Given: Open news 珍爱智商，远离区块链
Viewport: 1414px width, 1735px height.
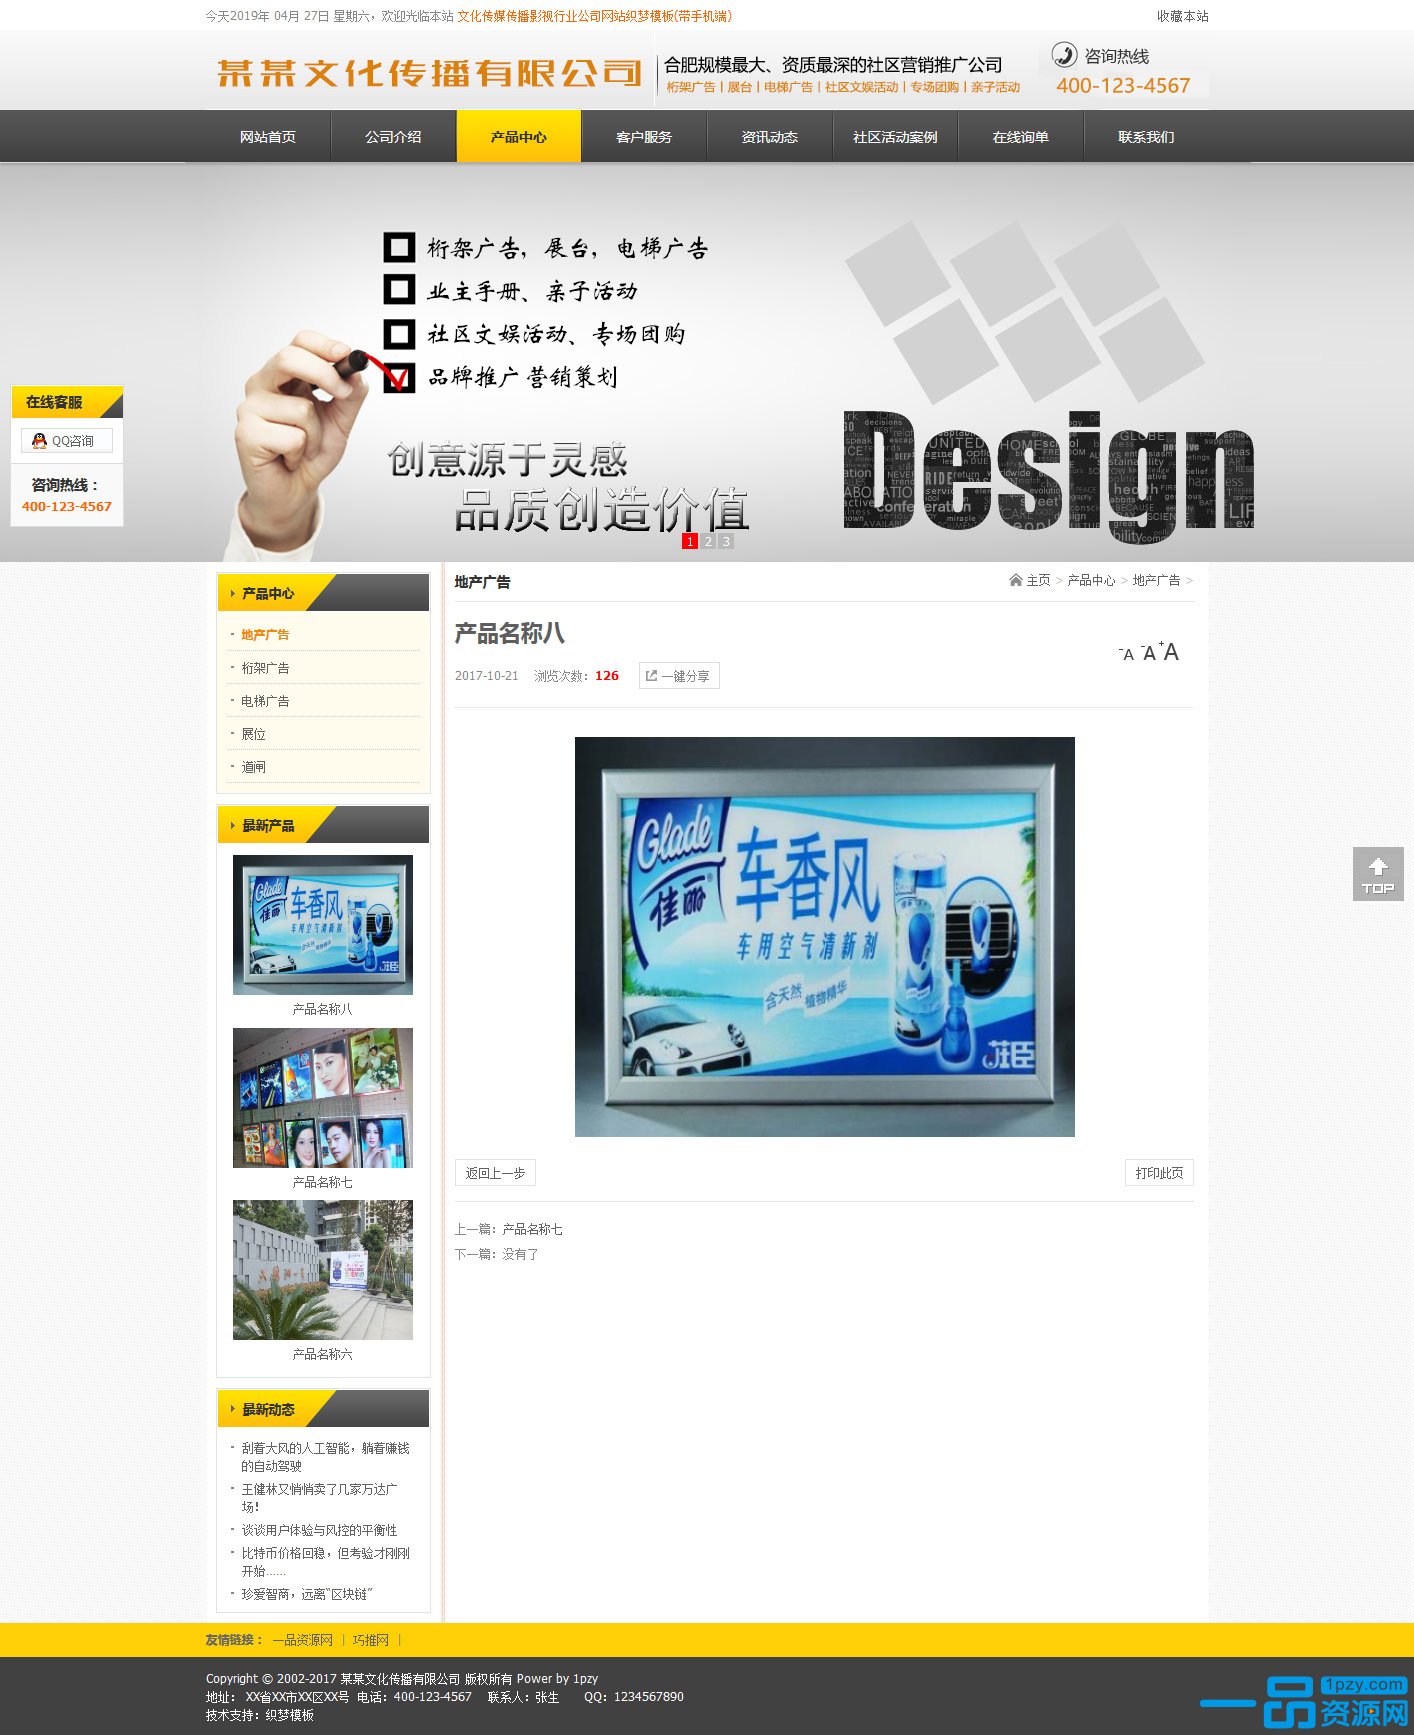Looking at the screenshot, I should click(307, 1594).
